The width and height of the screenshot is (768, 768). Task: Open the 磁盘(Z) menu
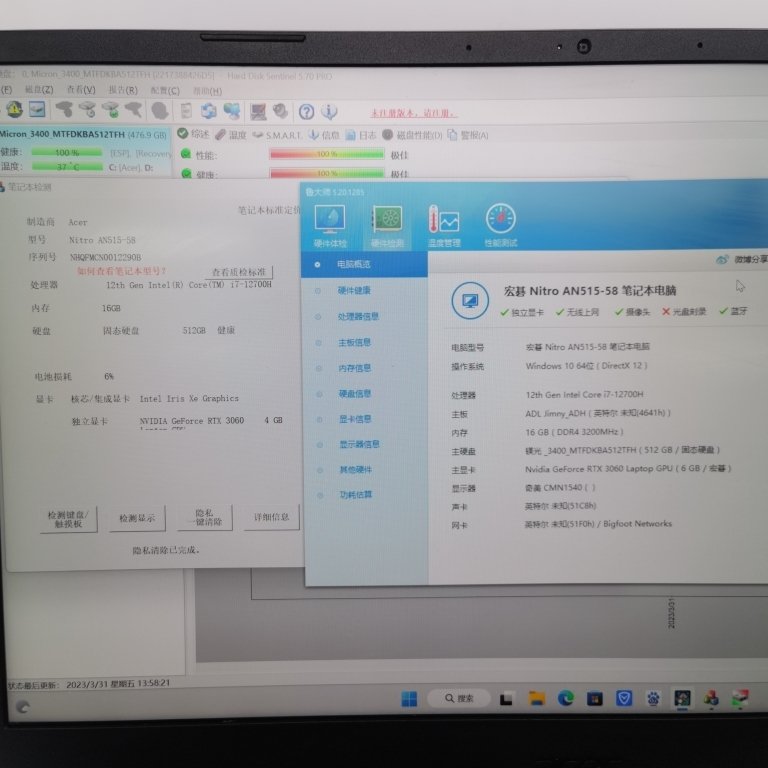pyautogui.click(x=39, y=90)
